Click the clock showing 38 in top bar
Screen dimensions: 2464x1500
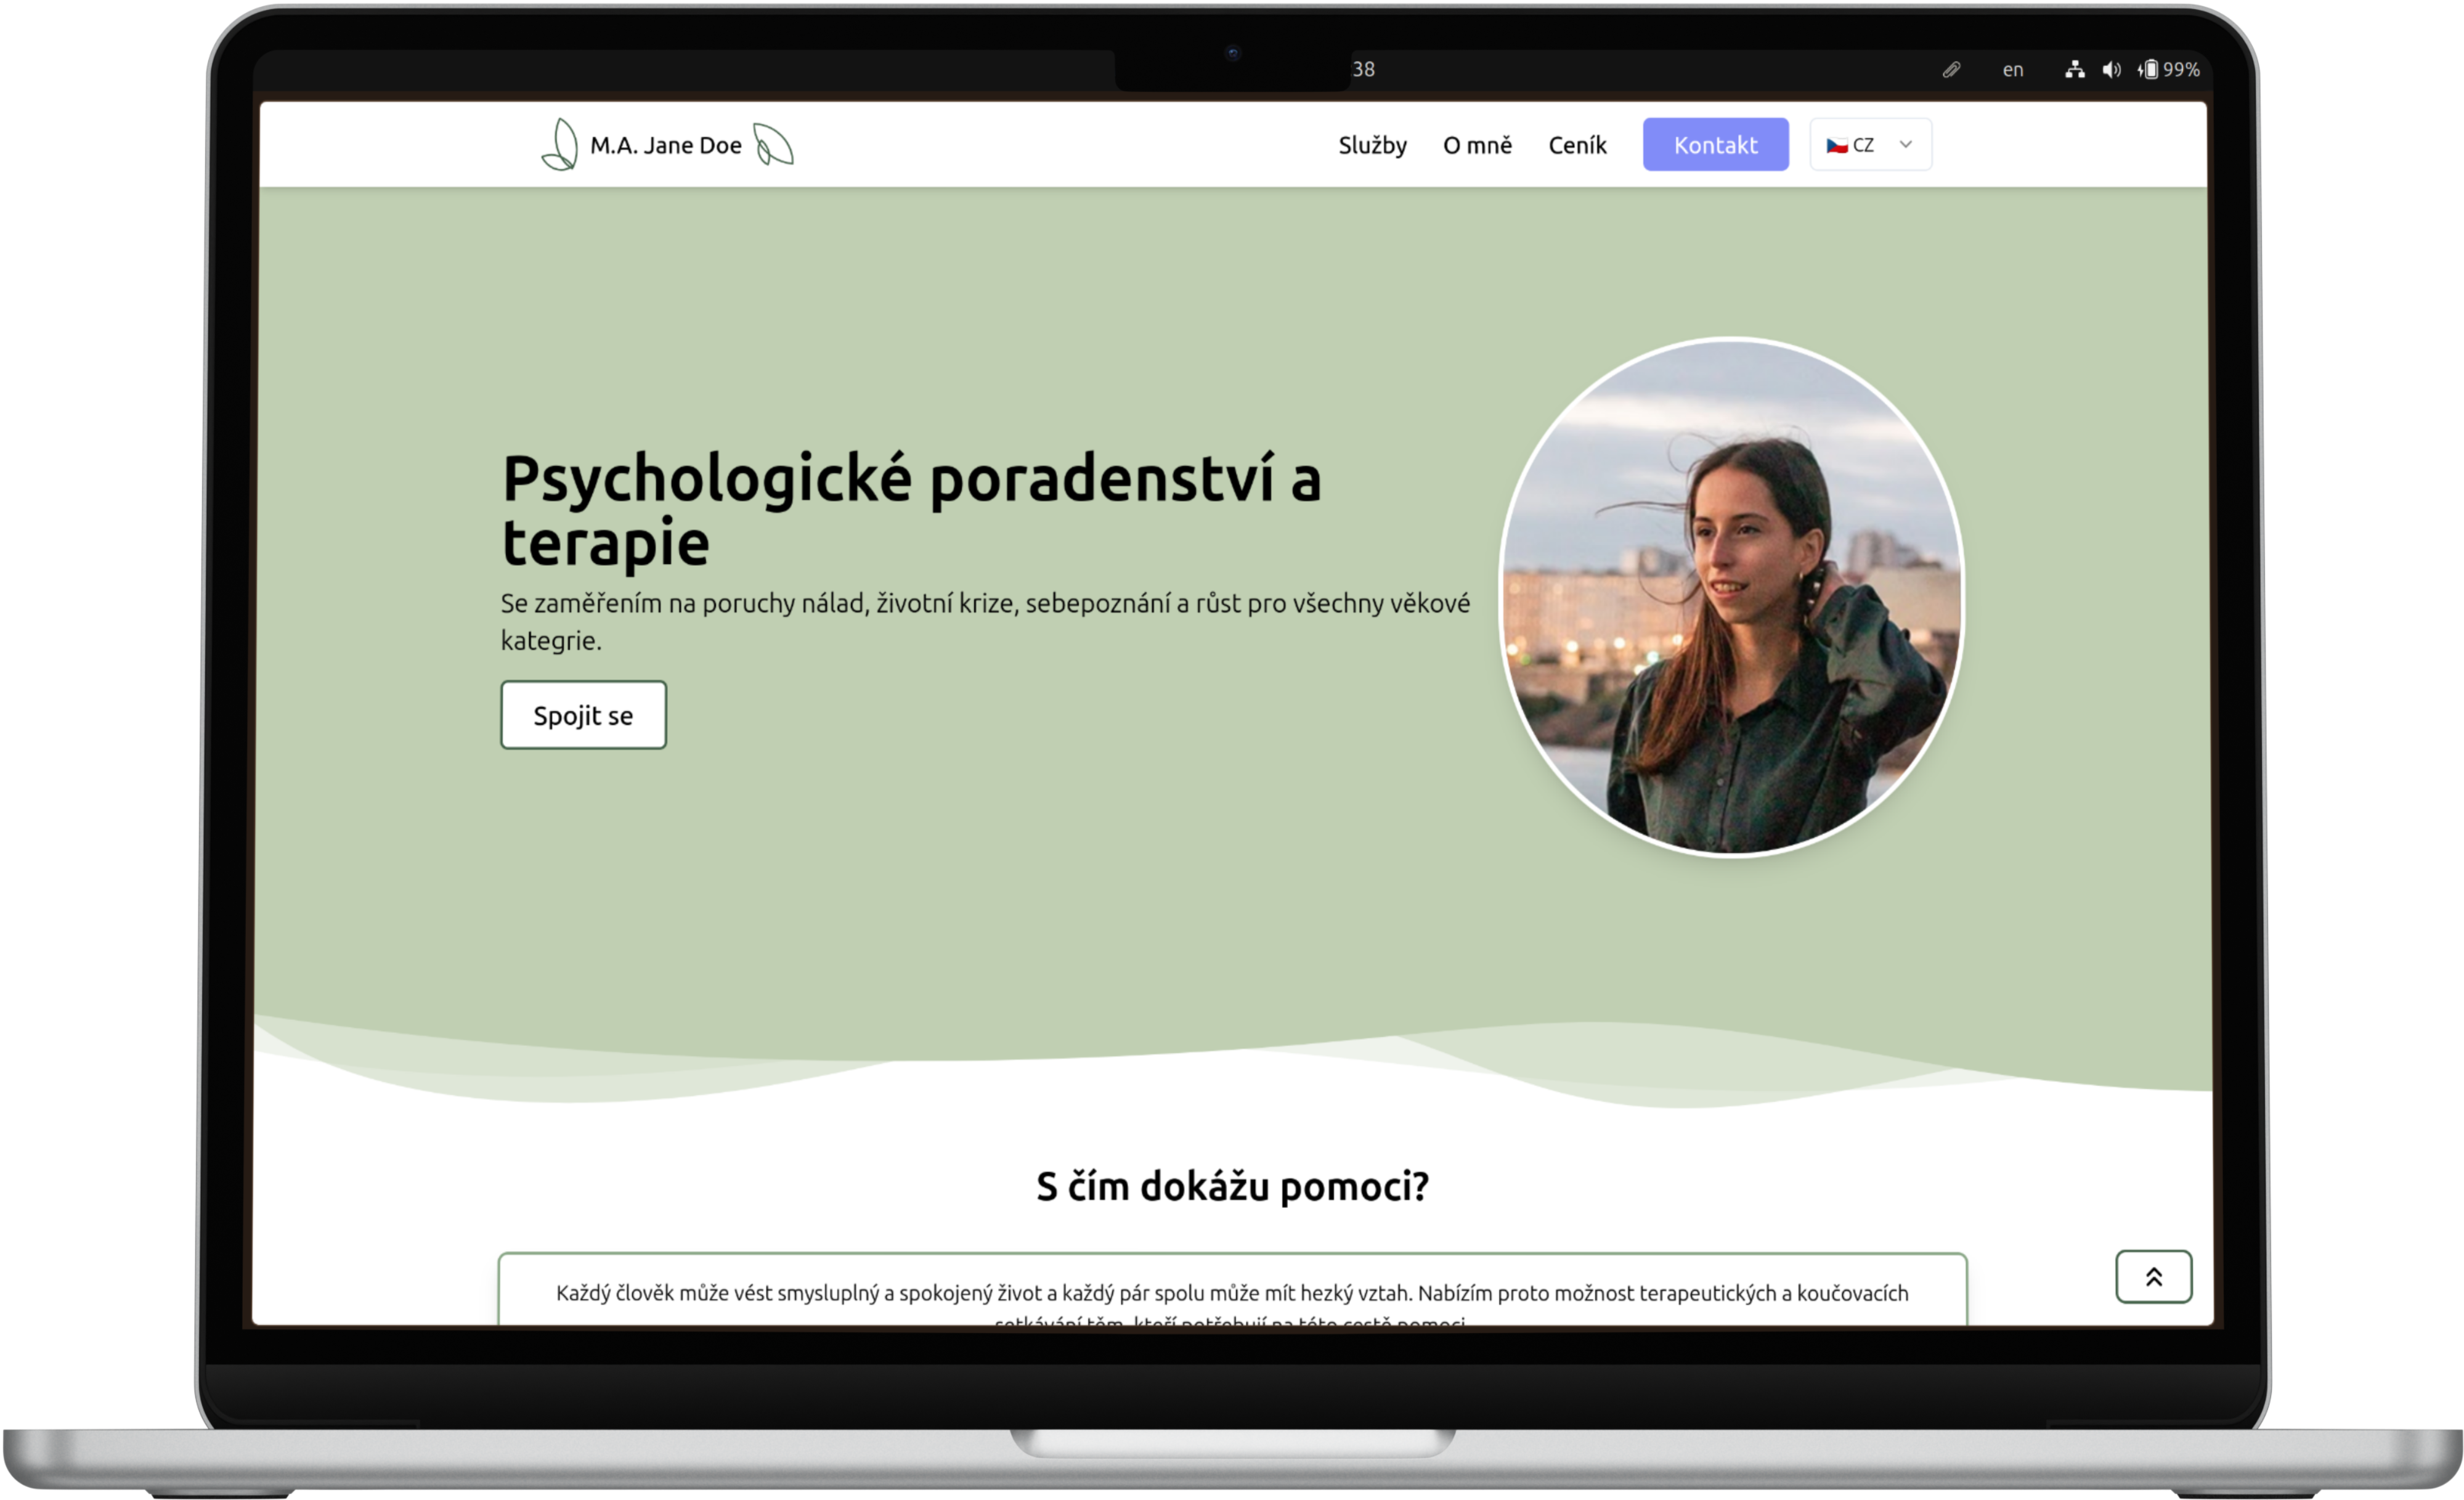[1363, 70]
